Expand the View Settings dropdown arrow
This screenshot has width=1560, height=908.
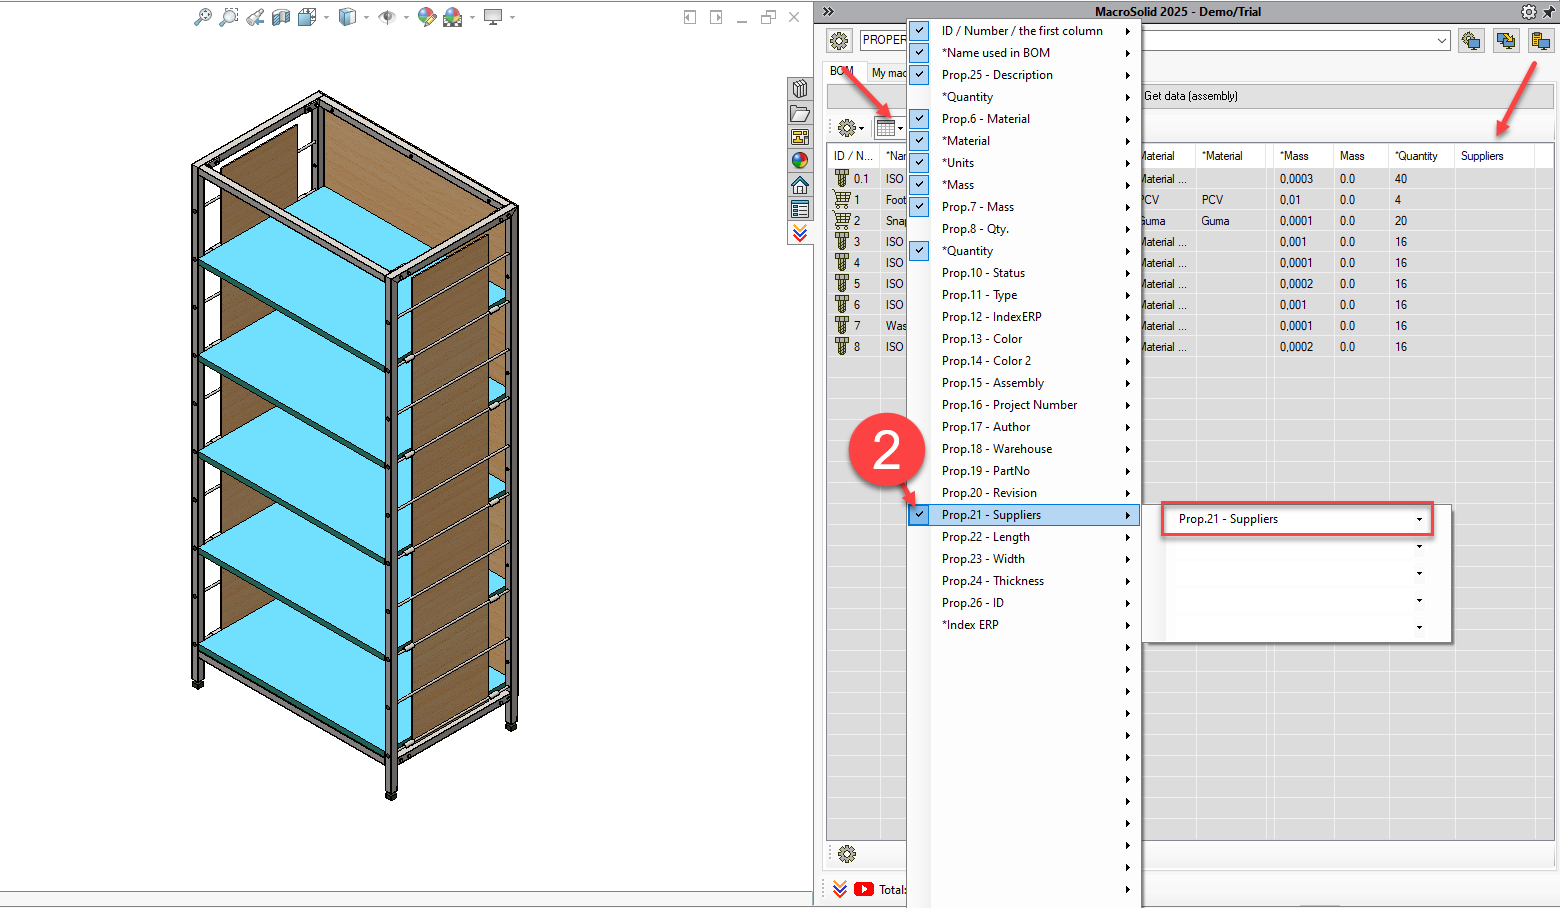[x=512, y=17]
